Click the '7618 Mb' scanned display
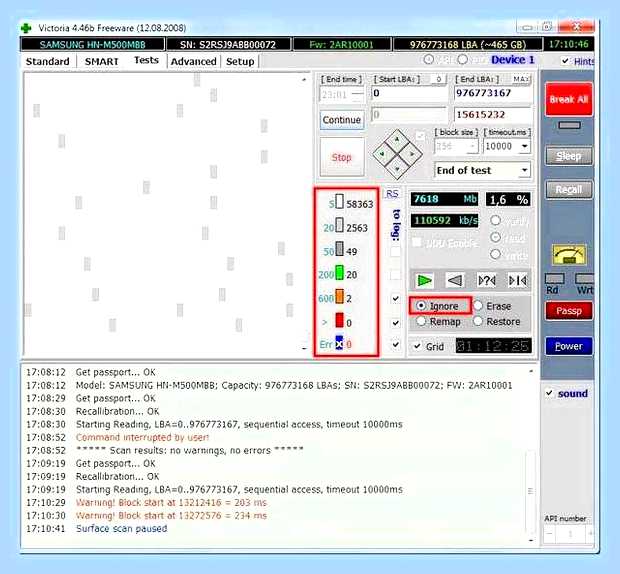The image size is (620, 574). click(x=444, y=199)
